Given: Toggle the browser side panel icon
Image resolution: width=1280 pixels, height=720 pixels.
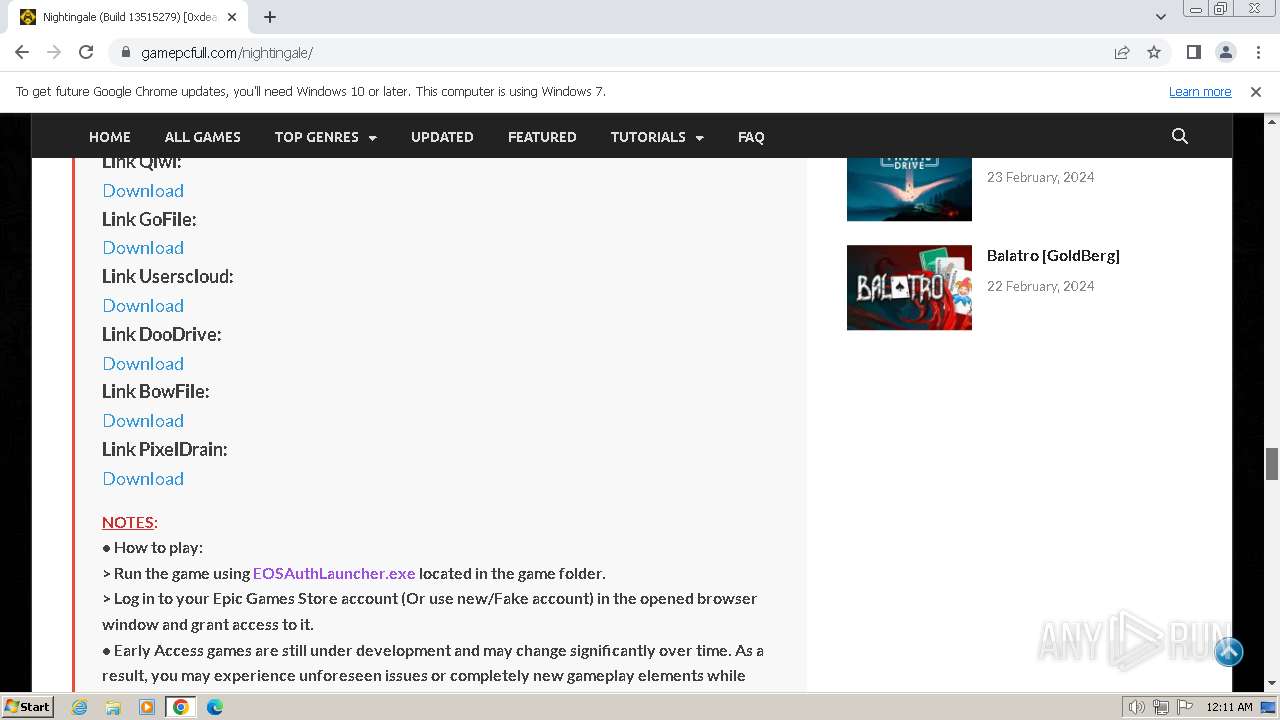Looking at the screenshot, I should [x=1193, y=53].
